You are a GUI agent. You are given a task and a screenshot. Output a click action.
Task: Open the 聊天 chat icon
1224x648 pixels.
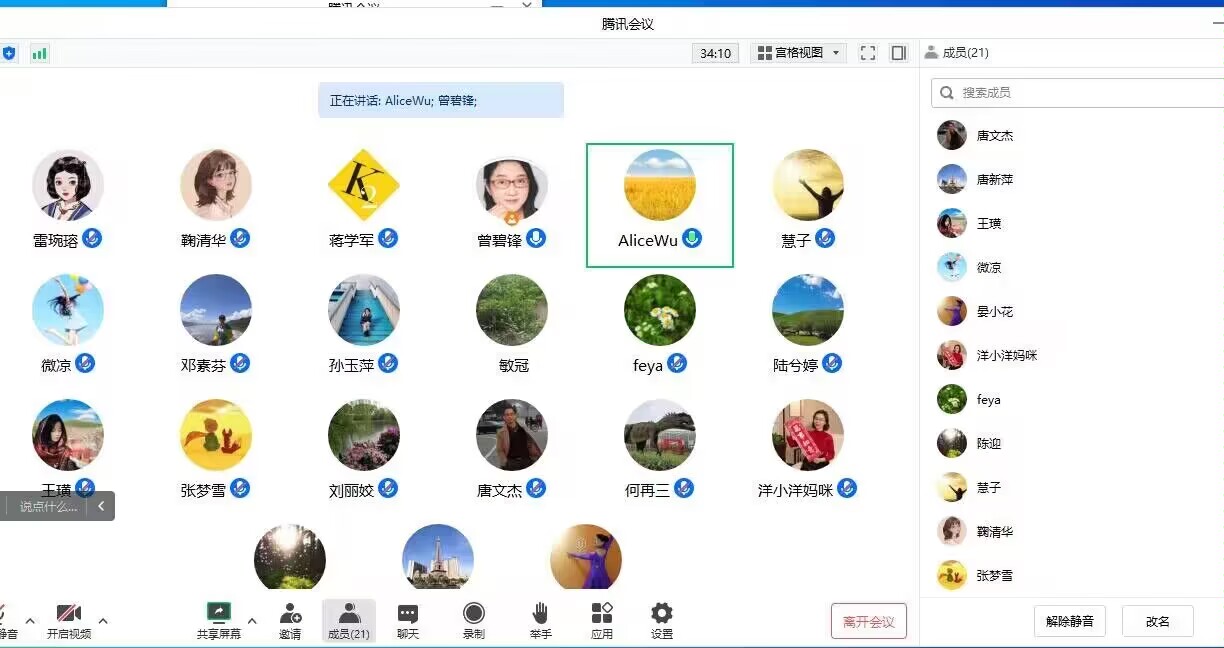[x=408, y=613]
